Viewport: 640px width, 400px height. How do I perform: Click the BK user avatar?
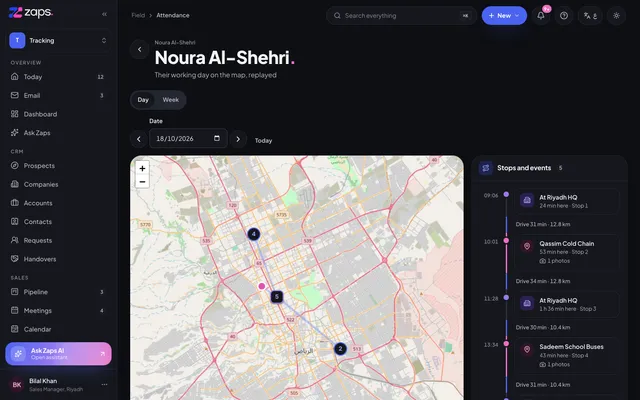tap(17, 384)
